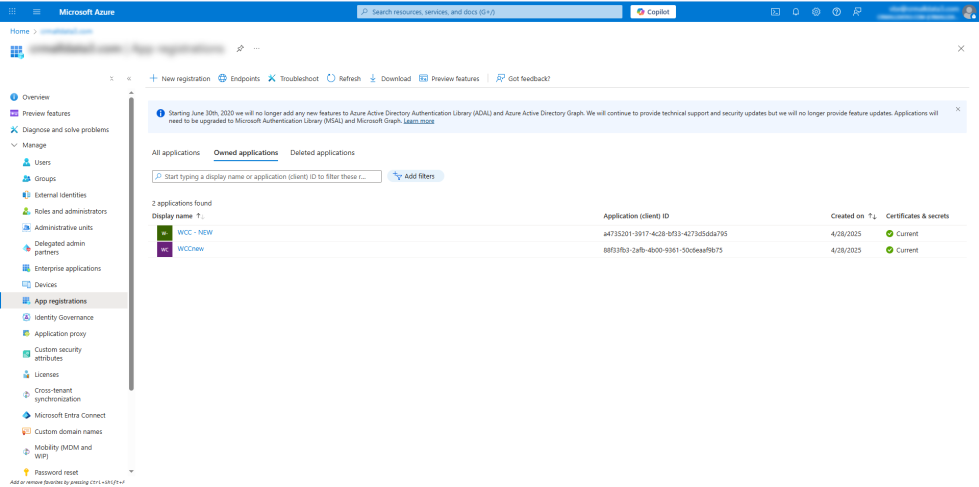Click the Users icon in sidebar

[x=26, y=162]
